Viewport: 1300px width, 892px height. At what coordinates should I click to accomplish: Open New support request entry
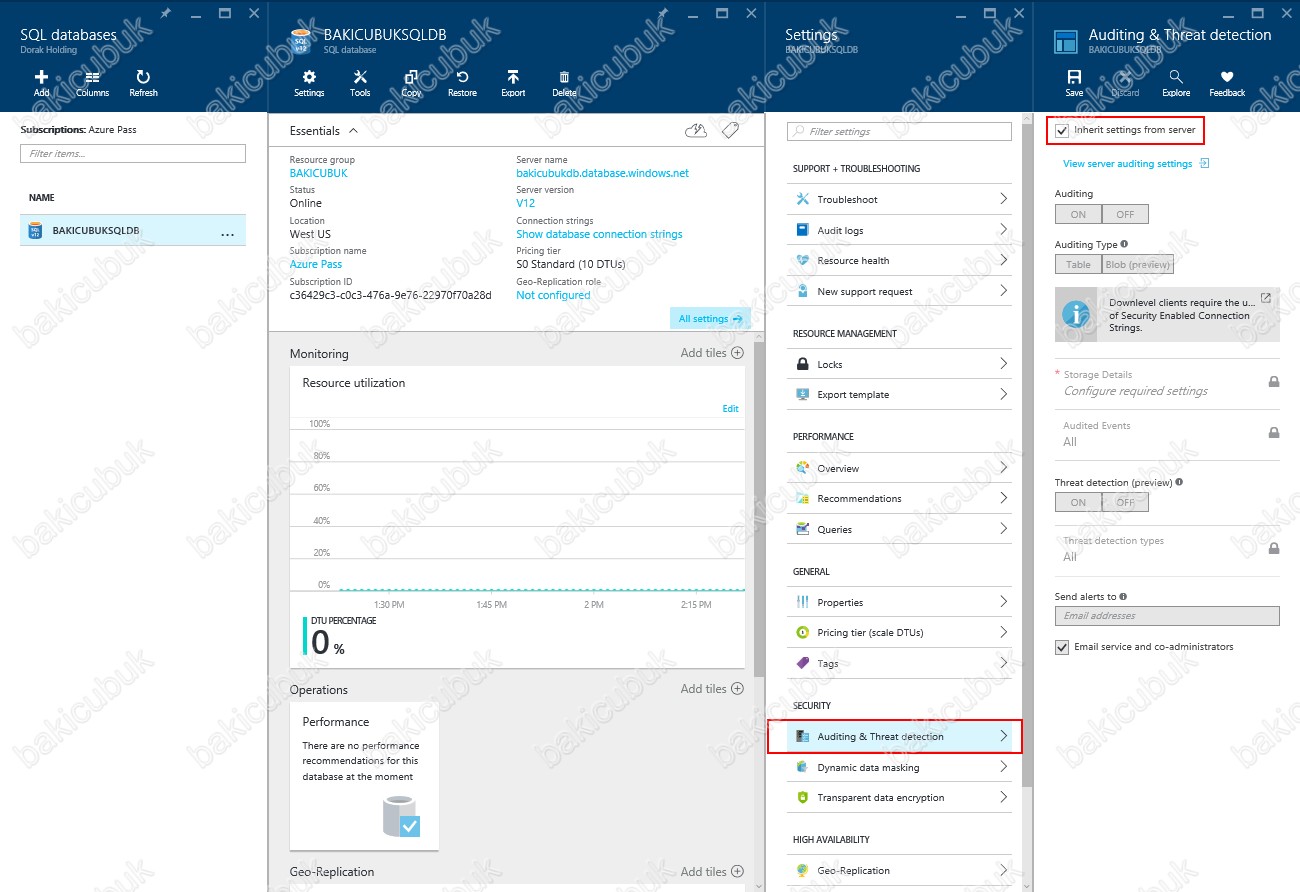pyautogui.click(x=899, y=291)
